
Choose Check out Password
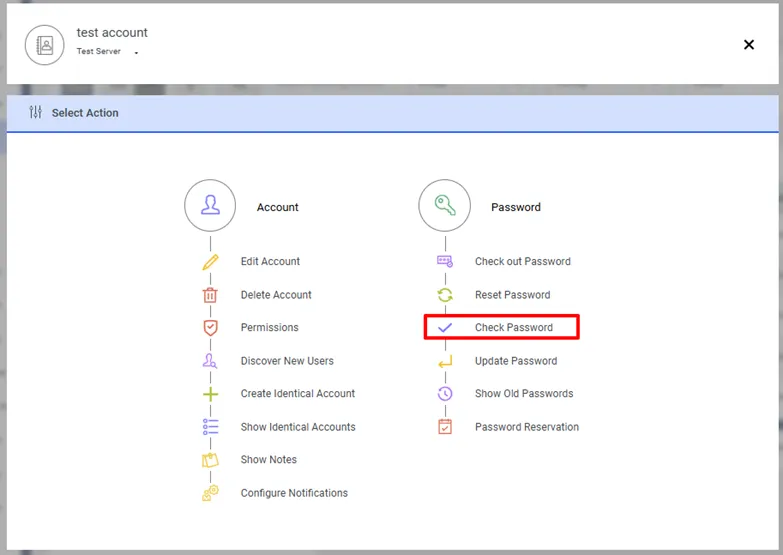(523, 261)
